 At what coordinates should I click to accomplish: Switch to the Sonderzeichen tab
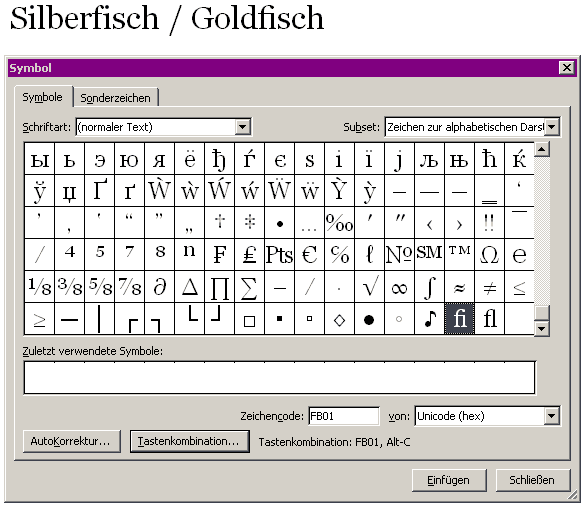pos(115,98)
